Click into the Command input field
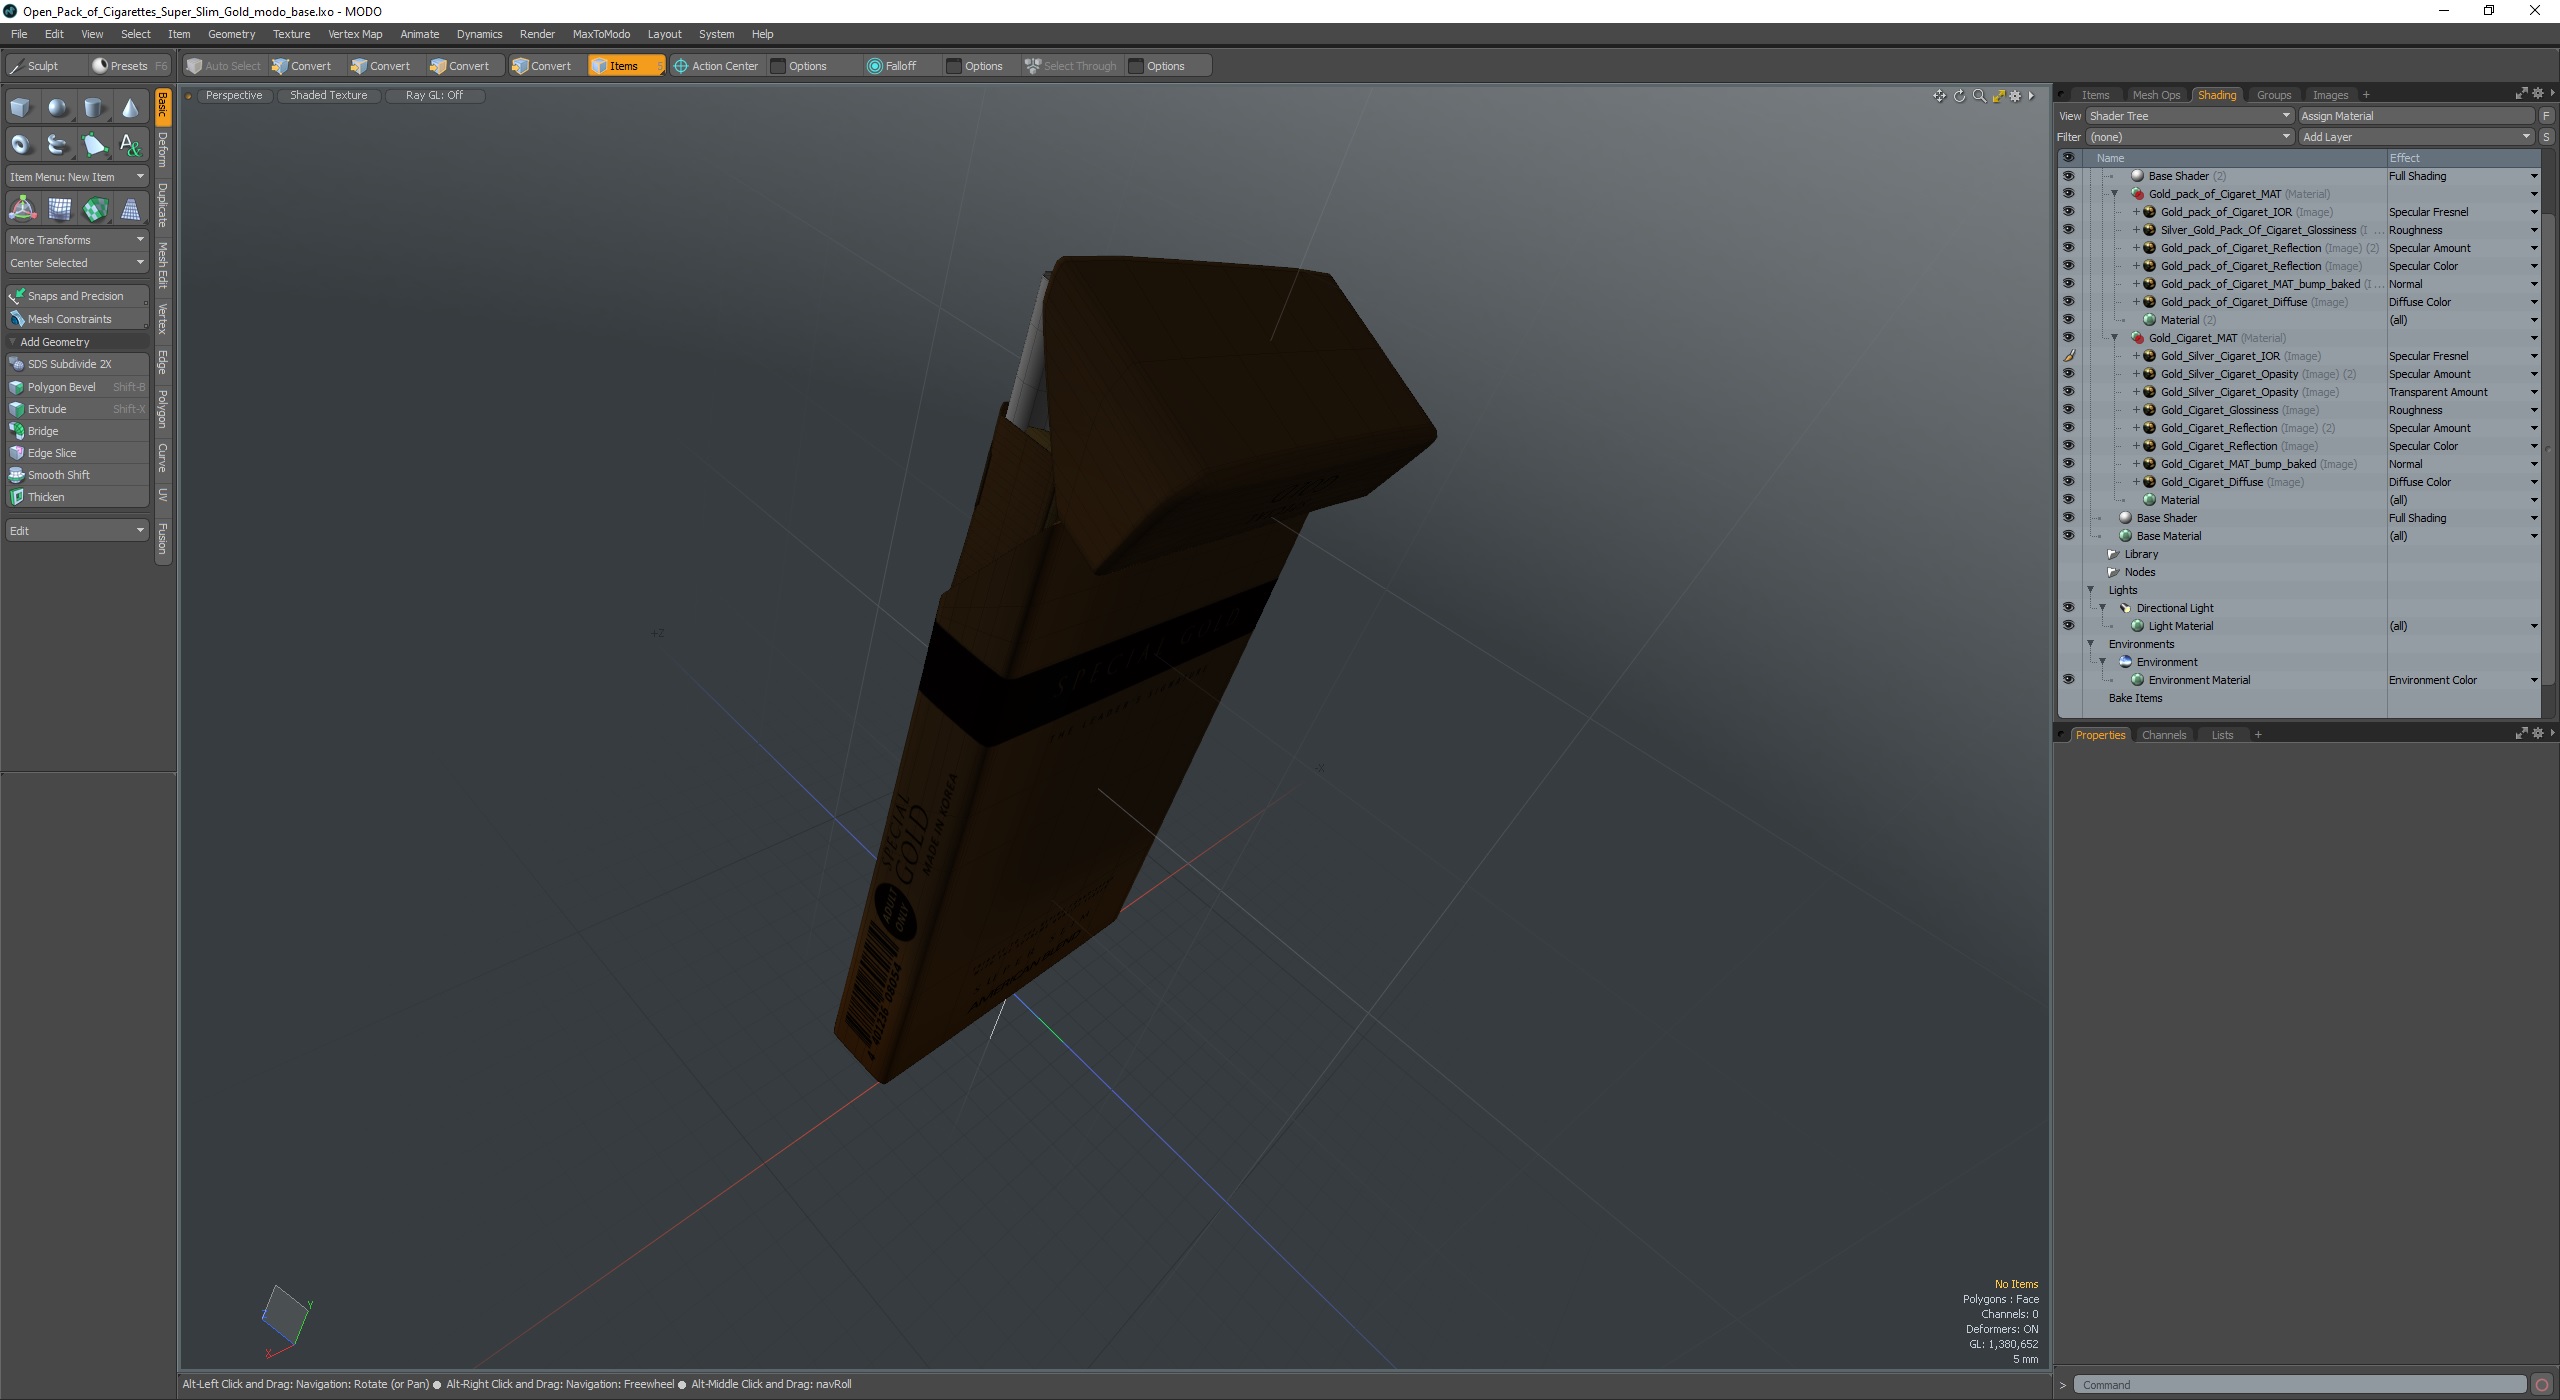Screen dimensions: 2560x1400 tap(2300, 1385)
